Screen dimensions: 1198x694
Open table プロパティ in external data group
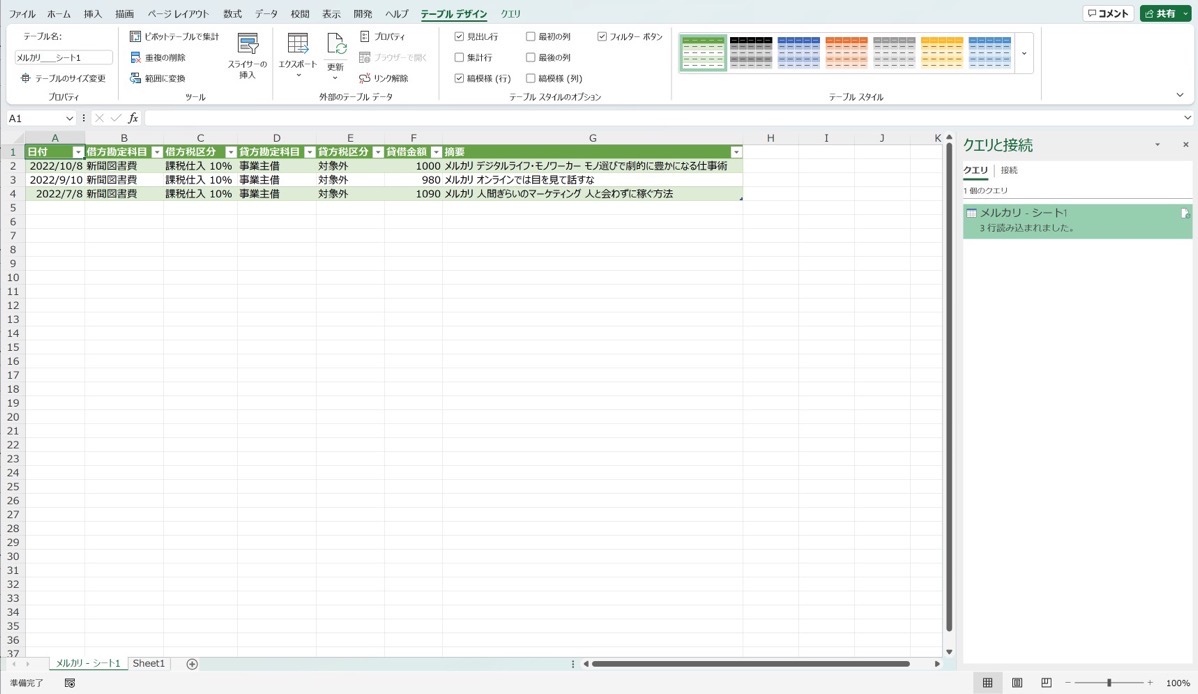click(383, 37)
